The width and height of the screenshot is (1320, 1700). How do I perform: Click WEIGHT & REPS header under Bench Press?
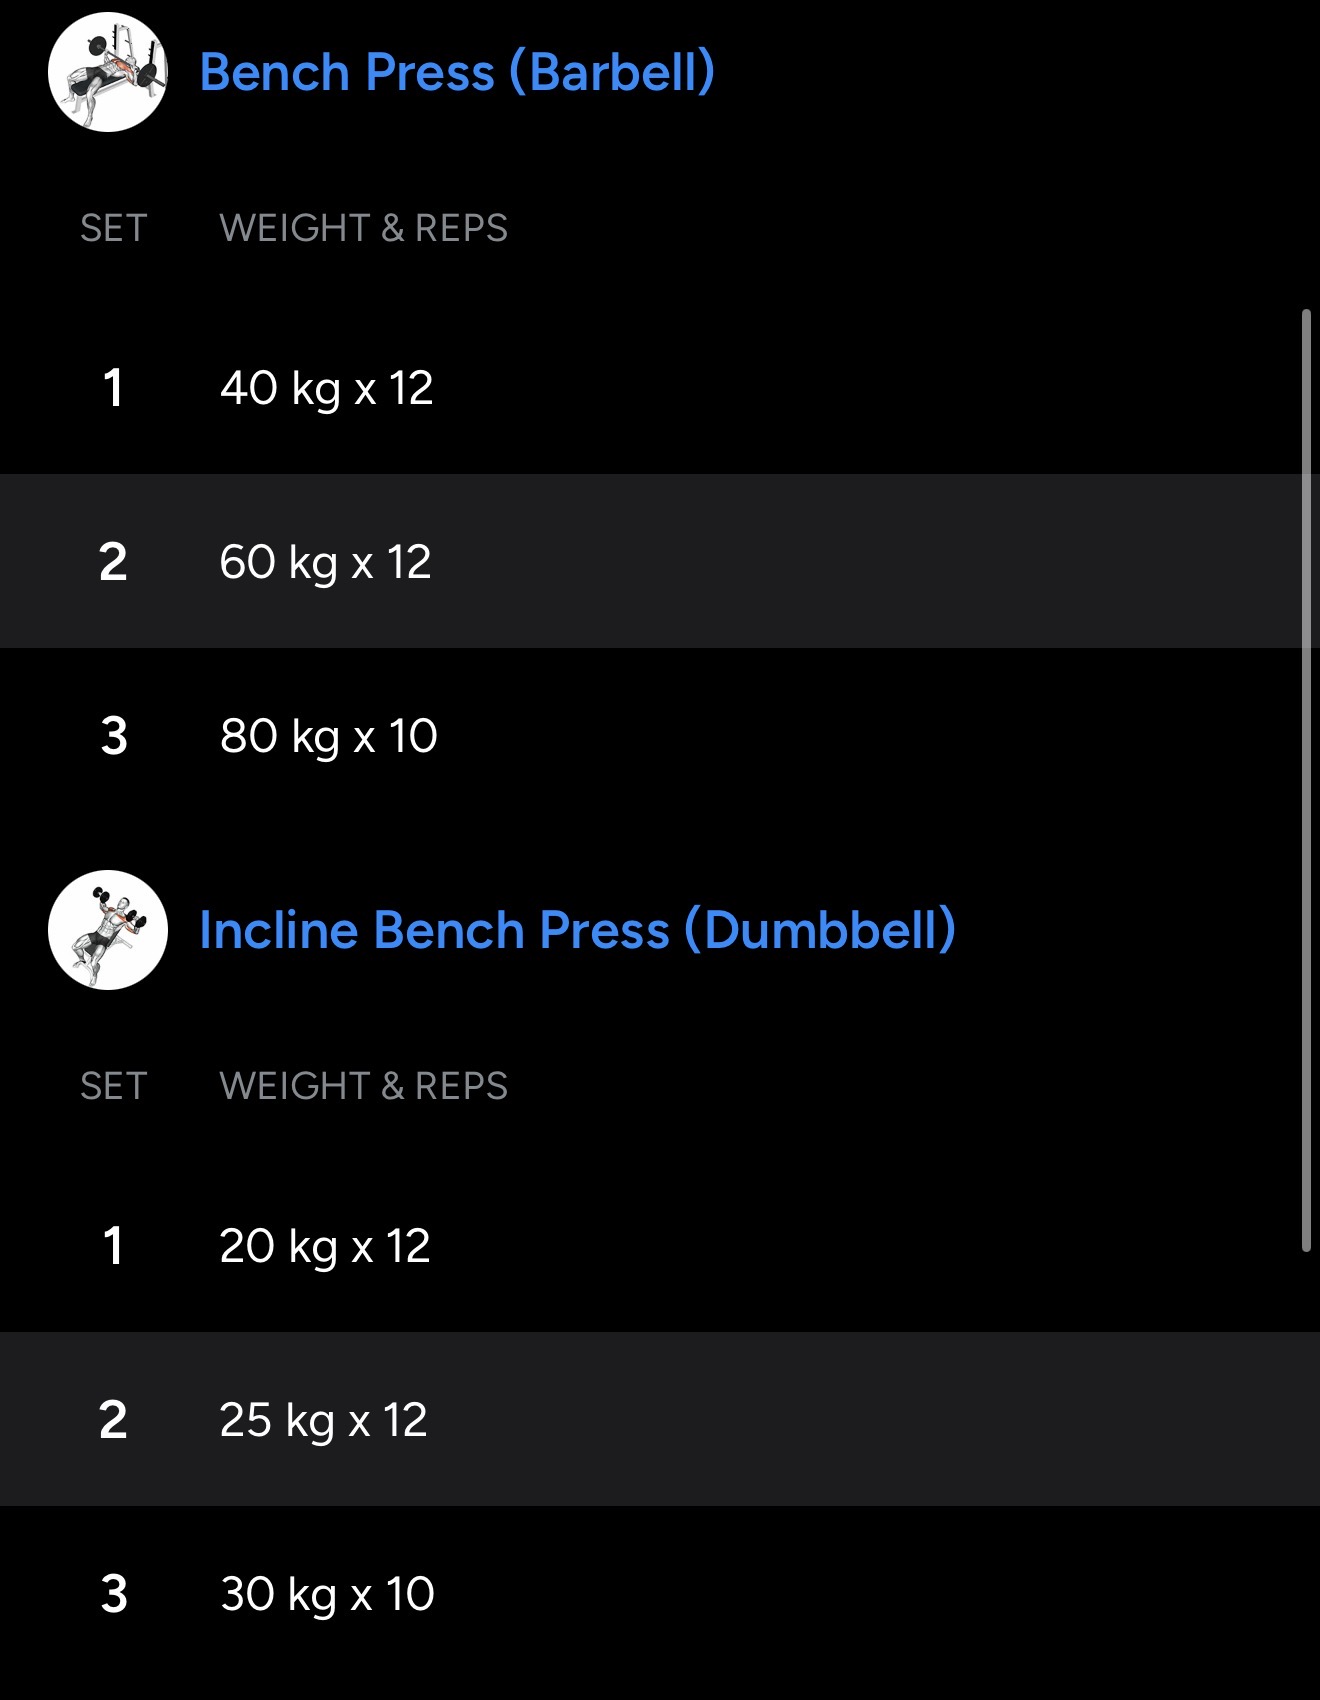363,228
